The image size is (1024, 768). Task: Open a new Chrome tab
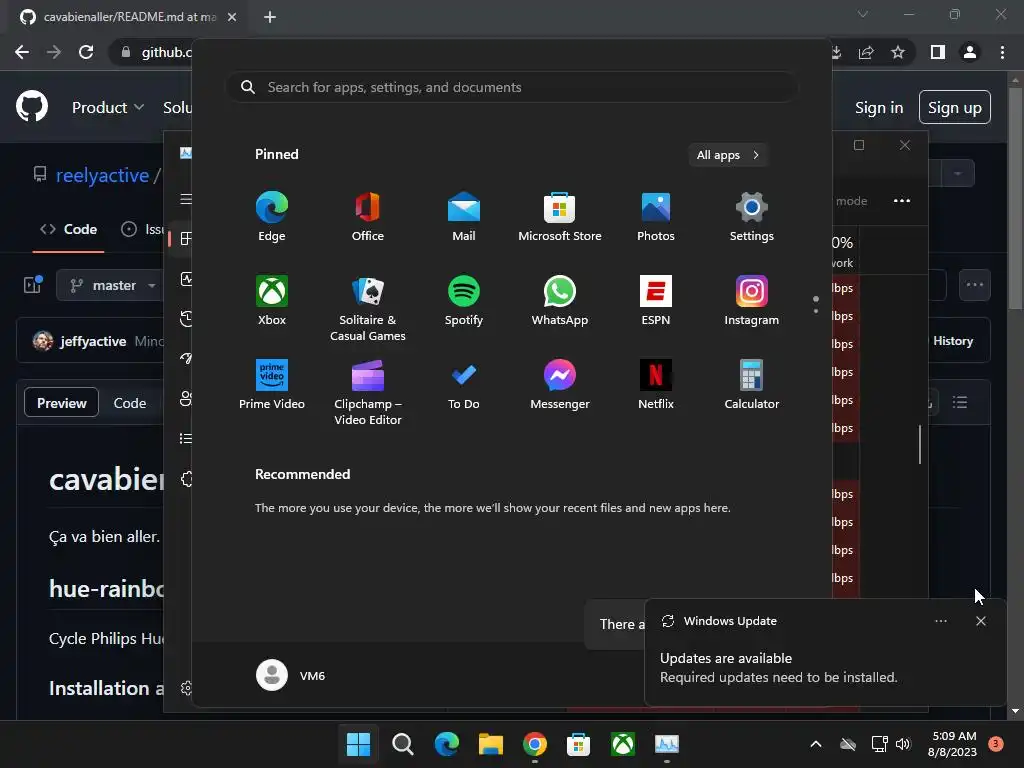(x=270, y=17)
